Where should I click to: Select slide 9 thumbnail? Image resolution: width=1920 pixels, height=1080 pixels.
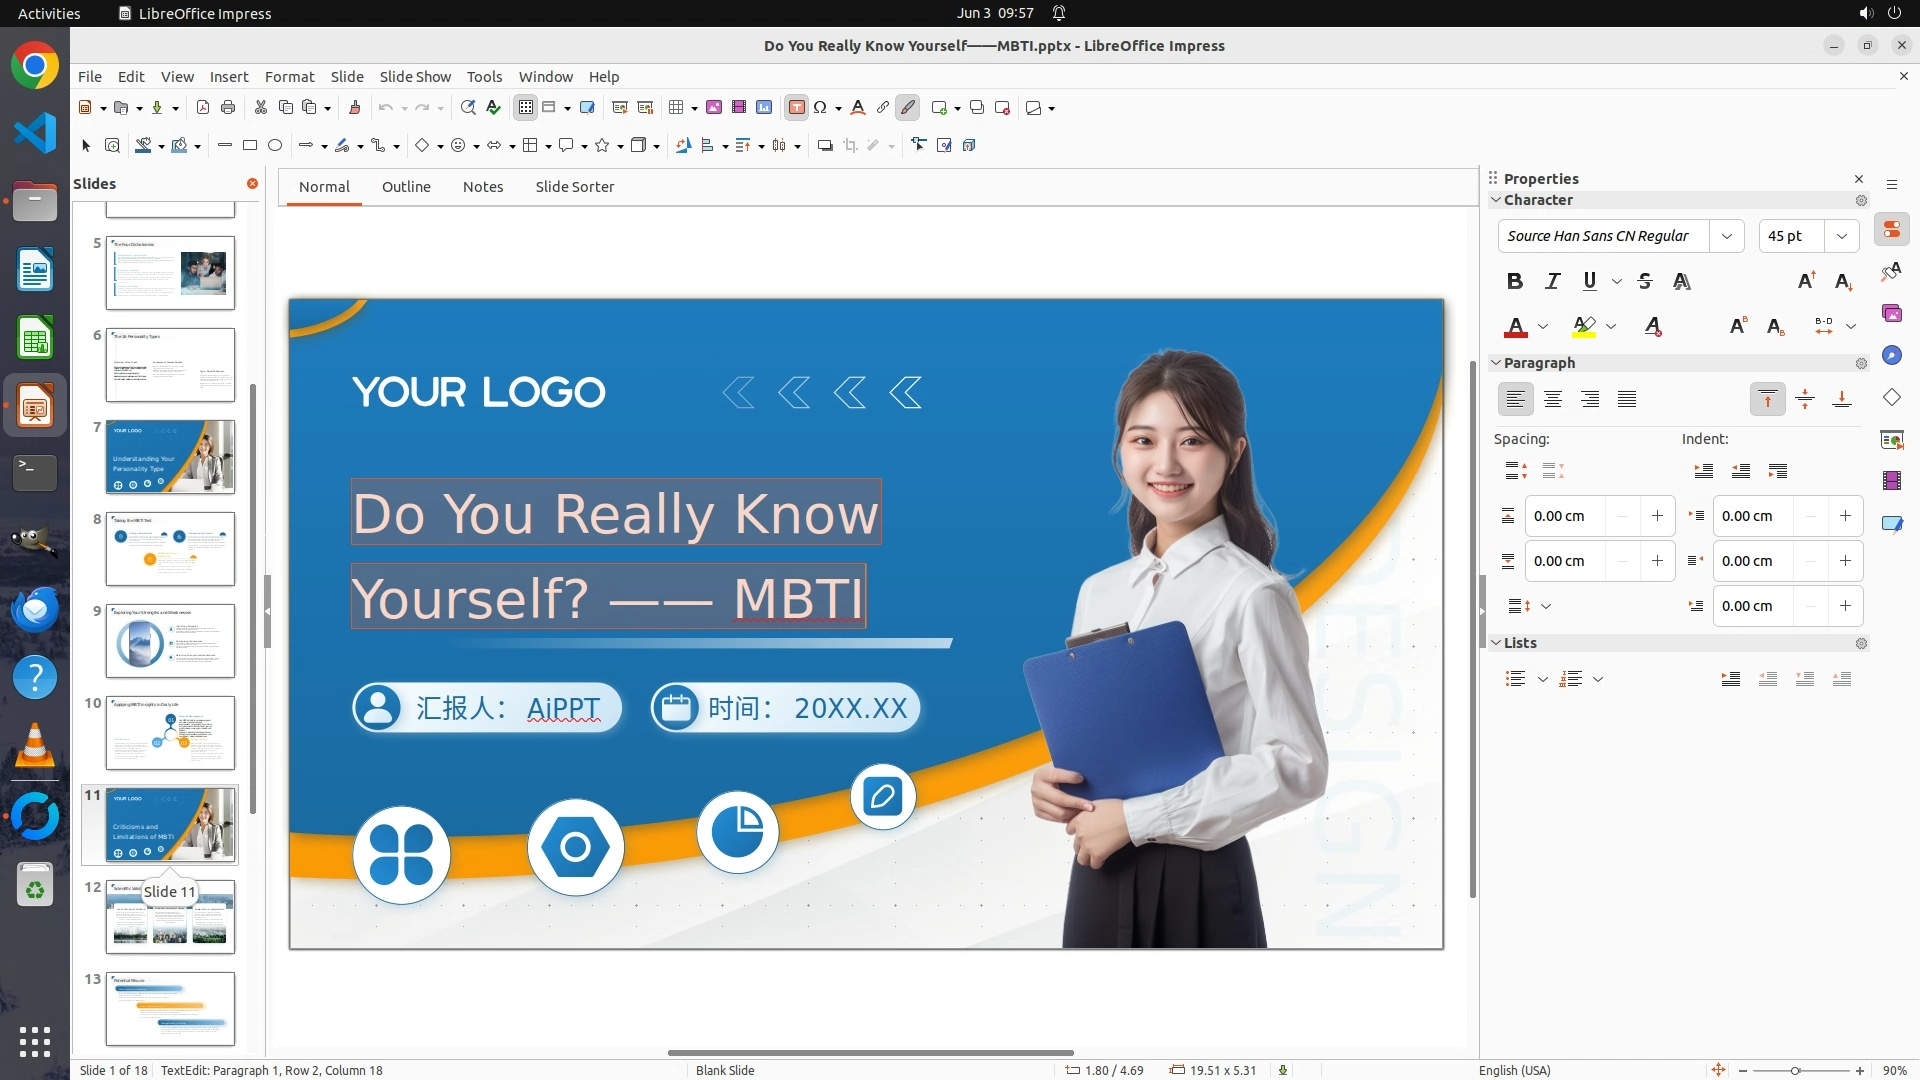170,641
